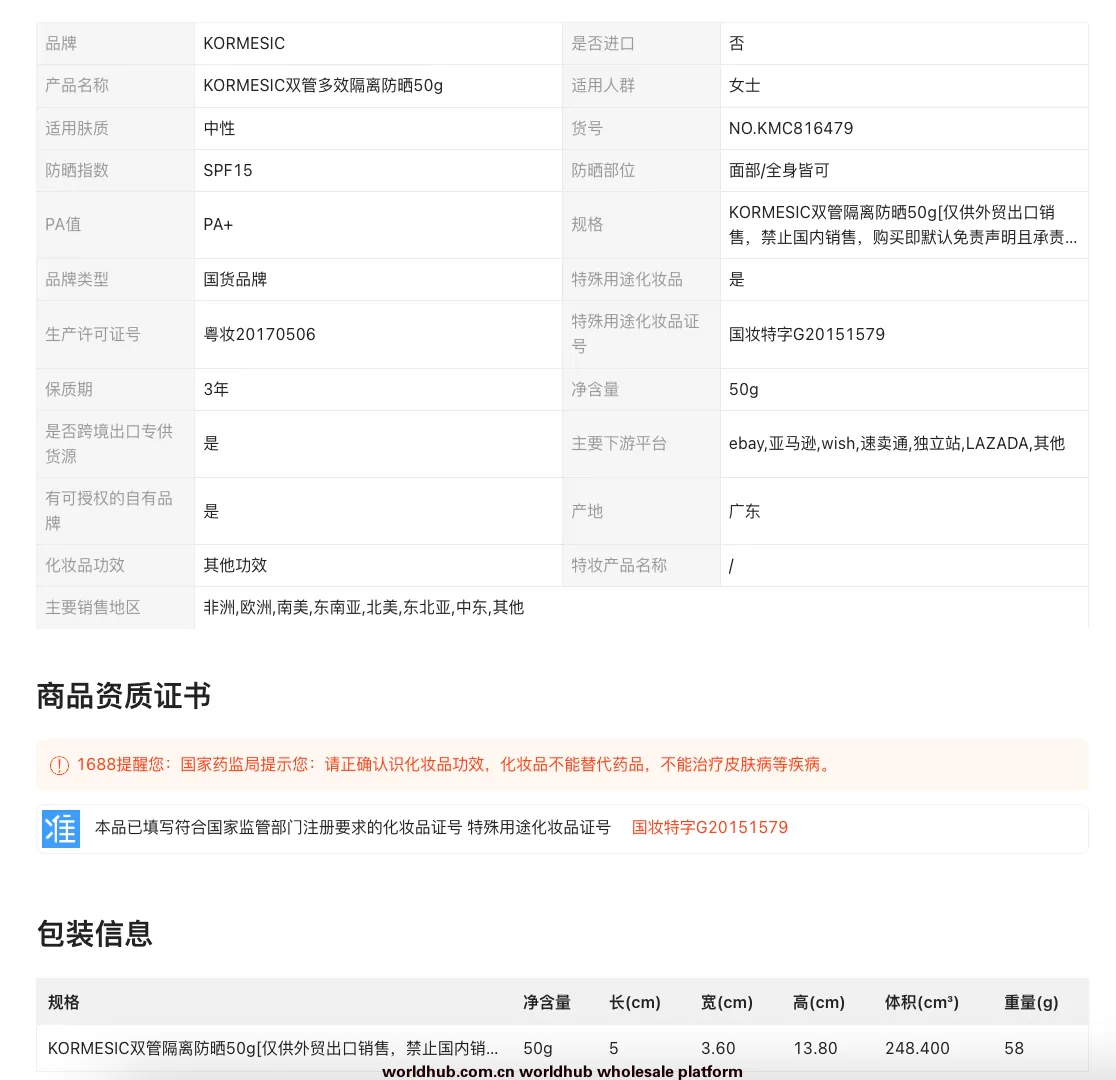This screenshot has height=1080, width=1116.
Task: Click the volume value 248.400
Action: pyautogui.click(x=917, y=1048)
